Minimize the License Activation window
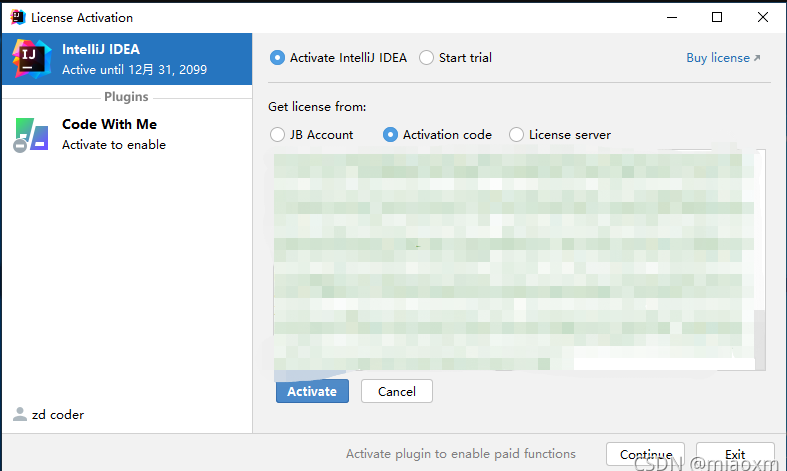Image resolution: width=787 pixels, height=471 pixels. 672,17
